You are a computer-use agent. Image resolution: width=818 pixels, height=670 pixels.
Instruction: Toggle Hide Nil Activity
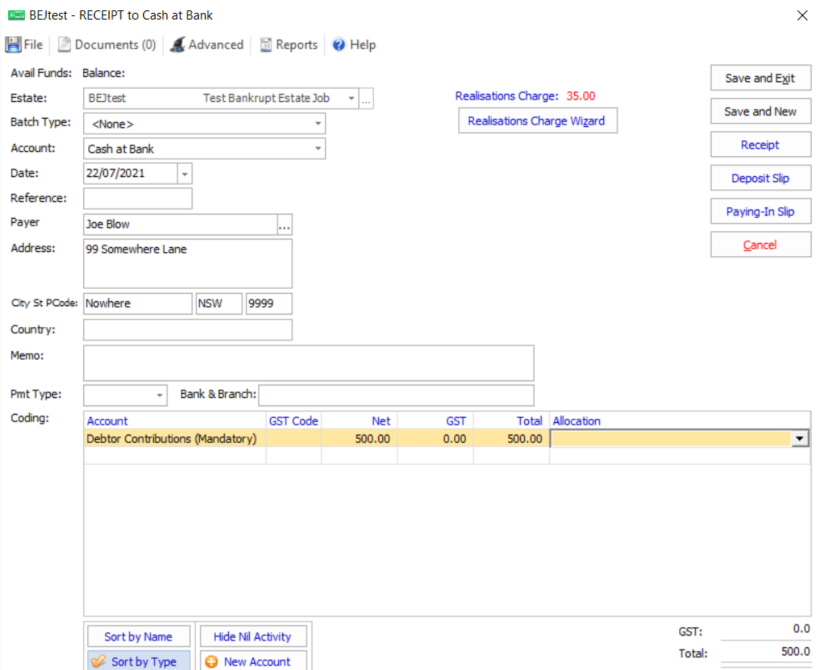point(252,637)
